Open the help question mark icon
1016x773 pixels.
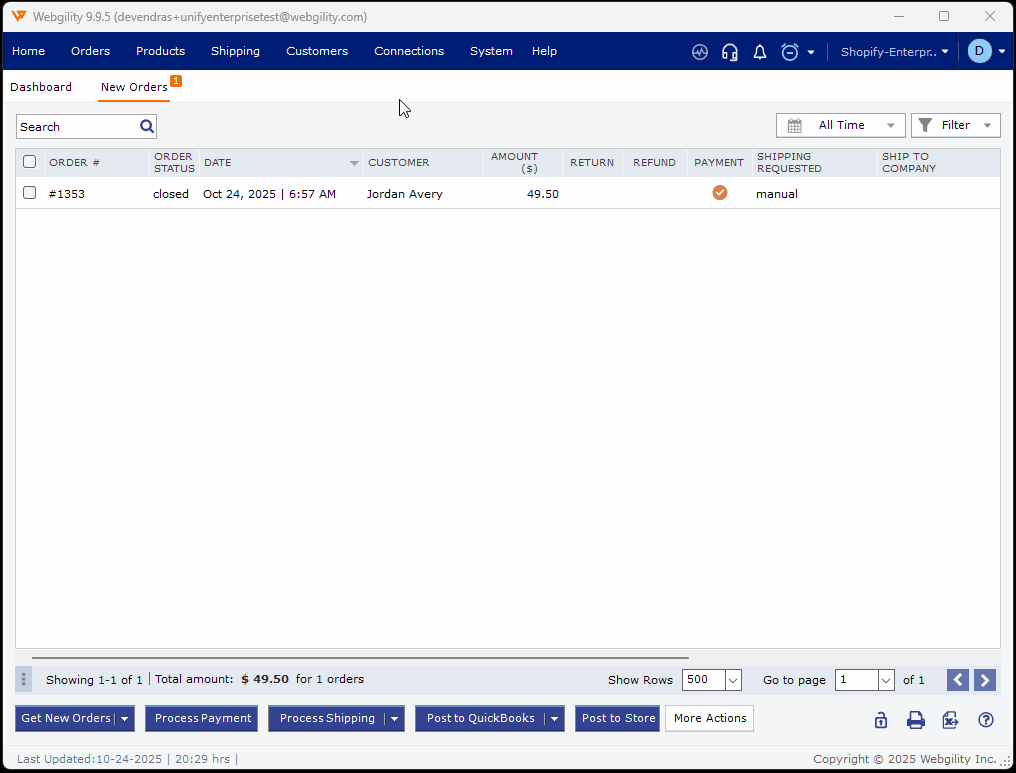(986, 720)
